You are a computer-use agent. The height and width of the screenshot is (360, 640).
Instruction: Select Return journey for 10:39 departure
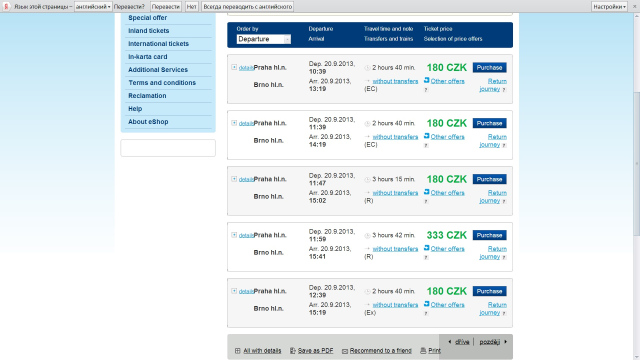pyautogui.click(x=493, y=85)
